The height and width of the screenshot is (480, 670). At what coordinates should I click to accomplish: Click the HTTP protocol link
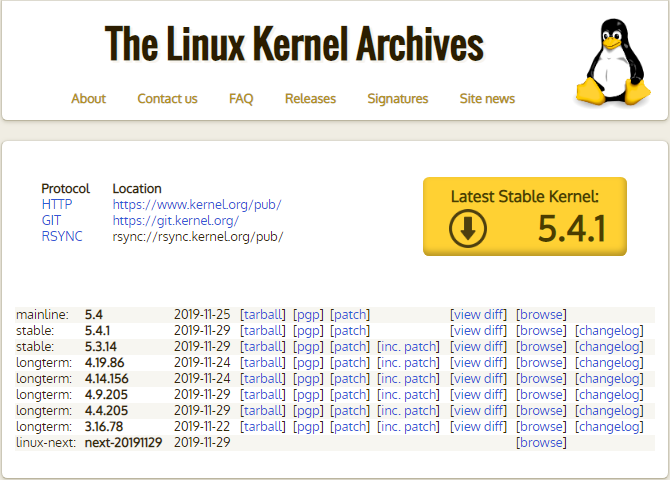(57, 204)
